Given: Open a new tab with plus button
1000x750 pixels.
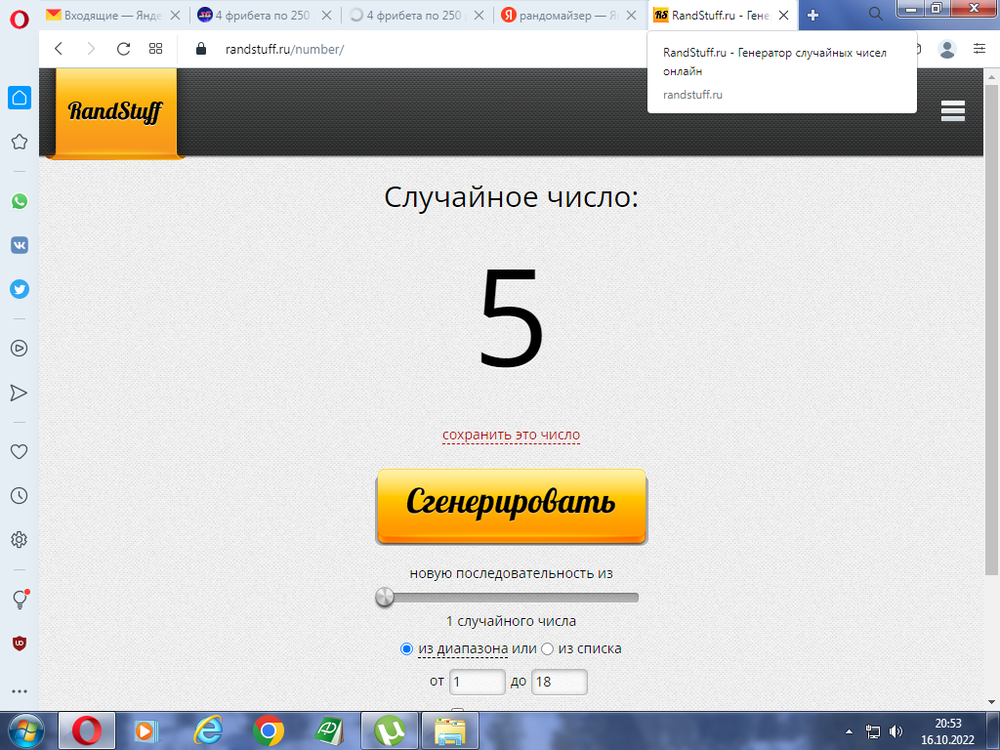Looking at the screenshot, I should pos(812,15).
